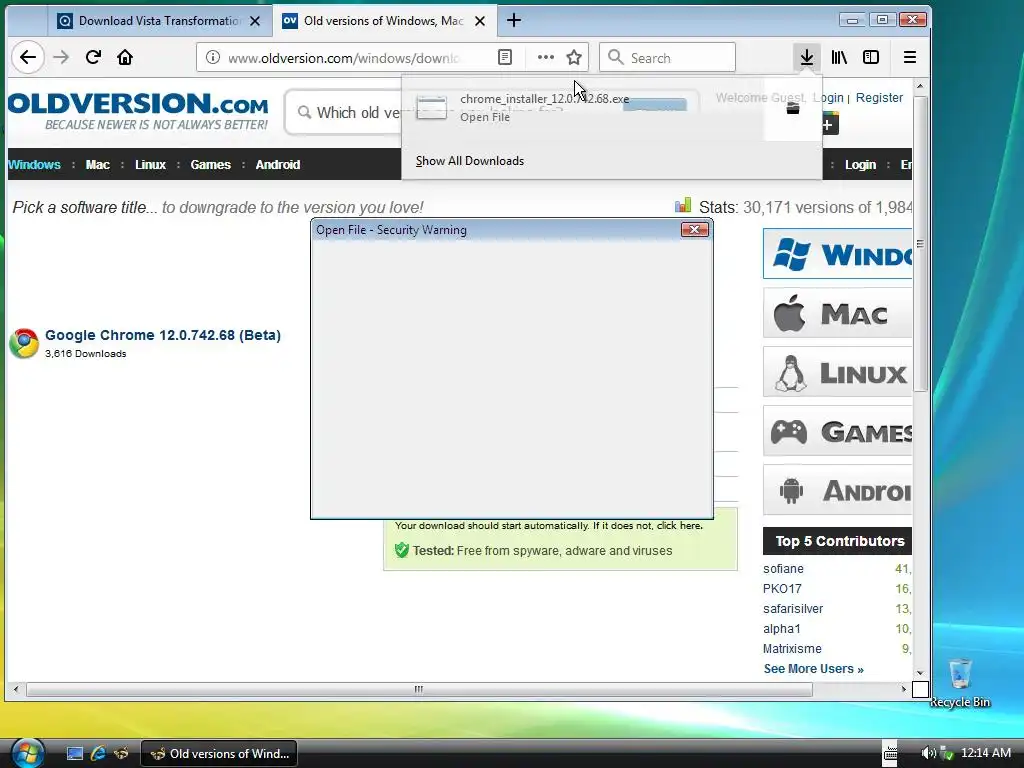
Task: Click the Google Chrome logo icon
Action: click(x=24, y=343)
